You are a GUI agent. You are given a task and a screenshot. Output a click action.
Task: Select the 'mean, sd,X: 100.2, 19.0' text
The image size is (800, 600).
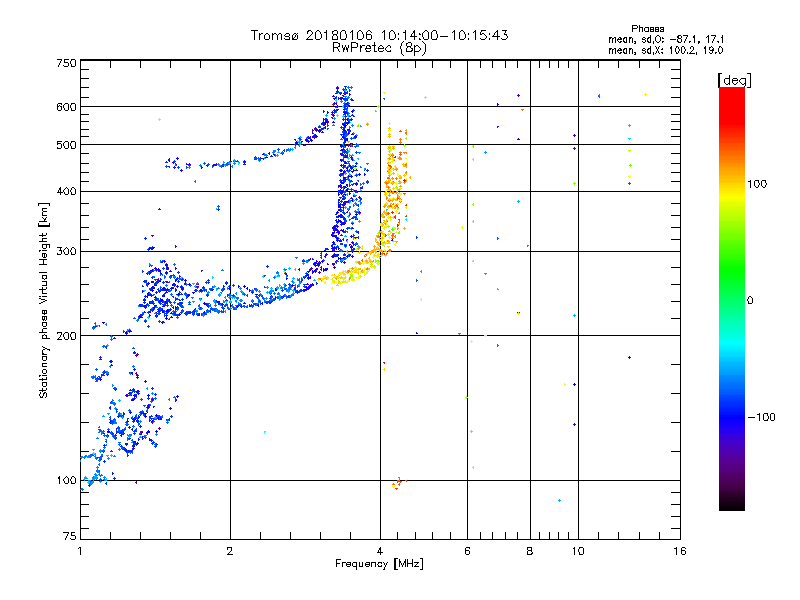pyautogui.click(x=666, y=50)
